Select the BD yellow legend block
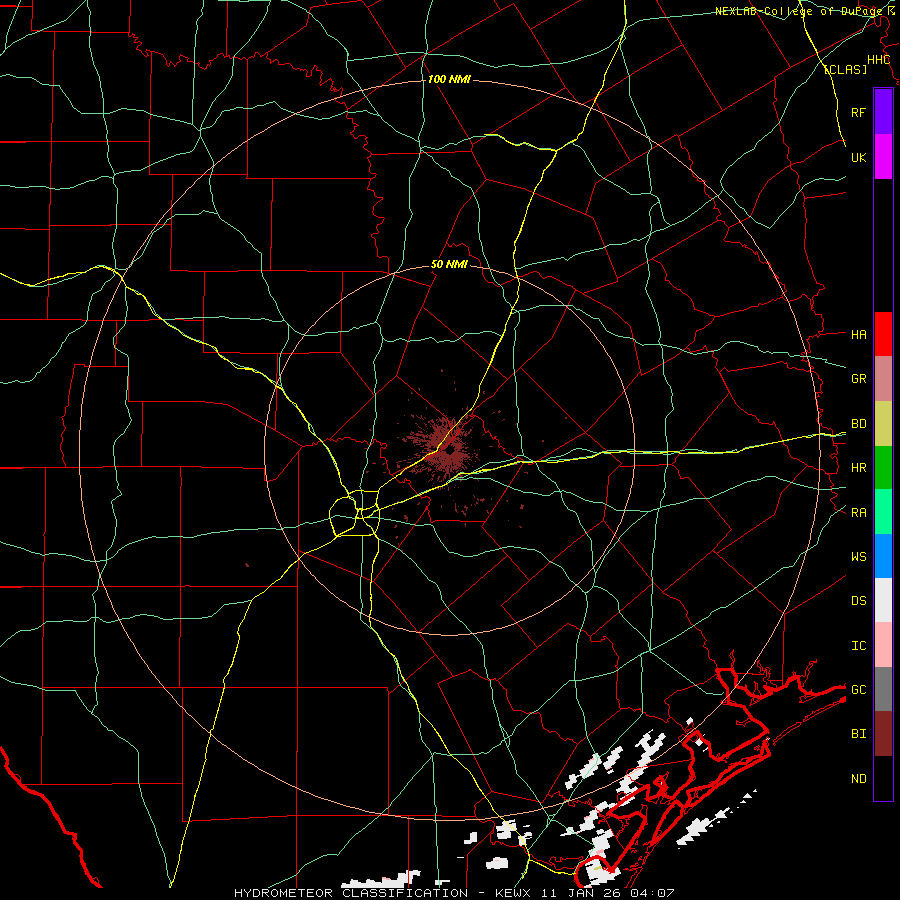 [883, 423]
